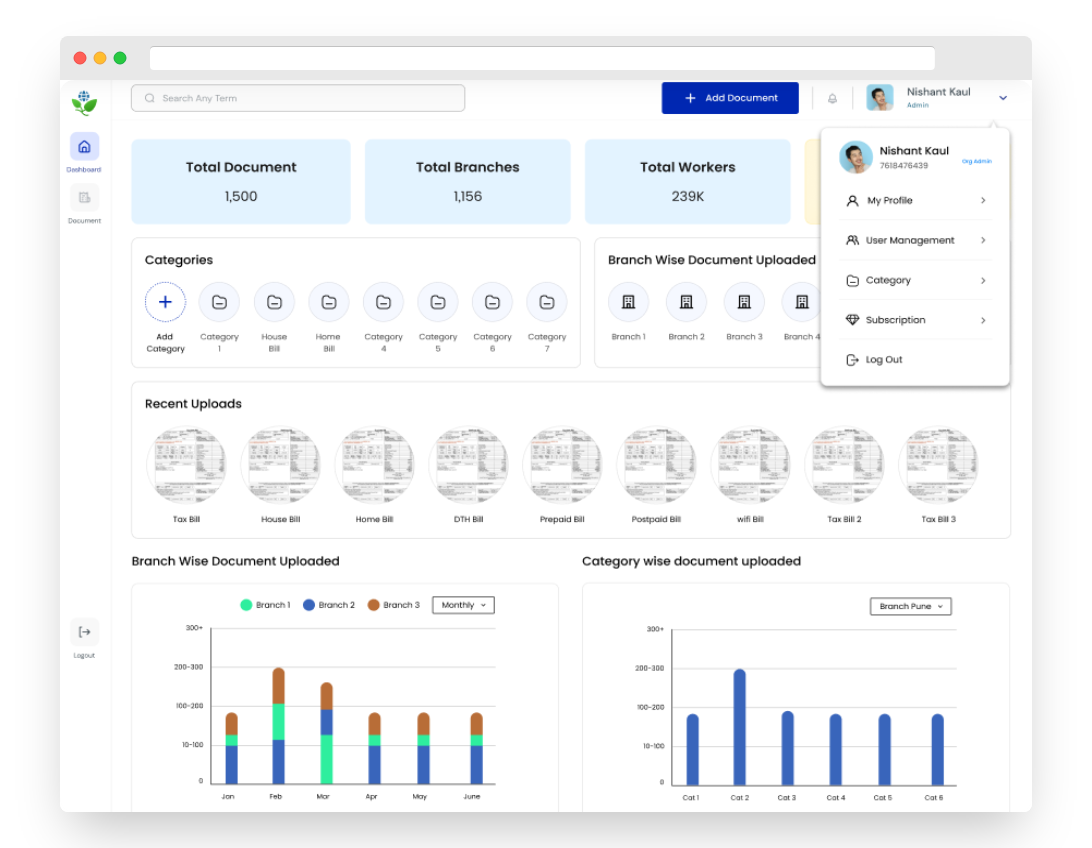Open the Category 7 folder icon

pos(547,302)
